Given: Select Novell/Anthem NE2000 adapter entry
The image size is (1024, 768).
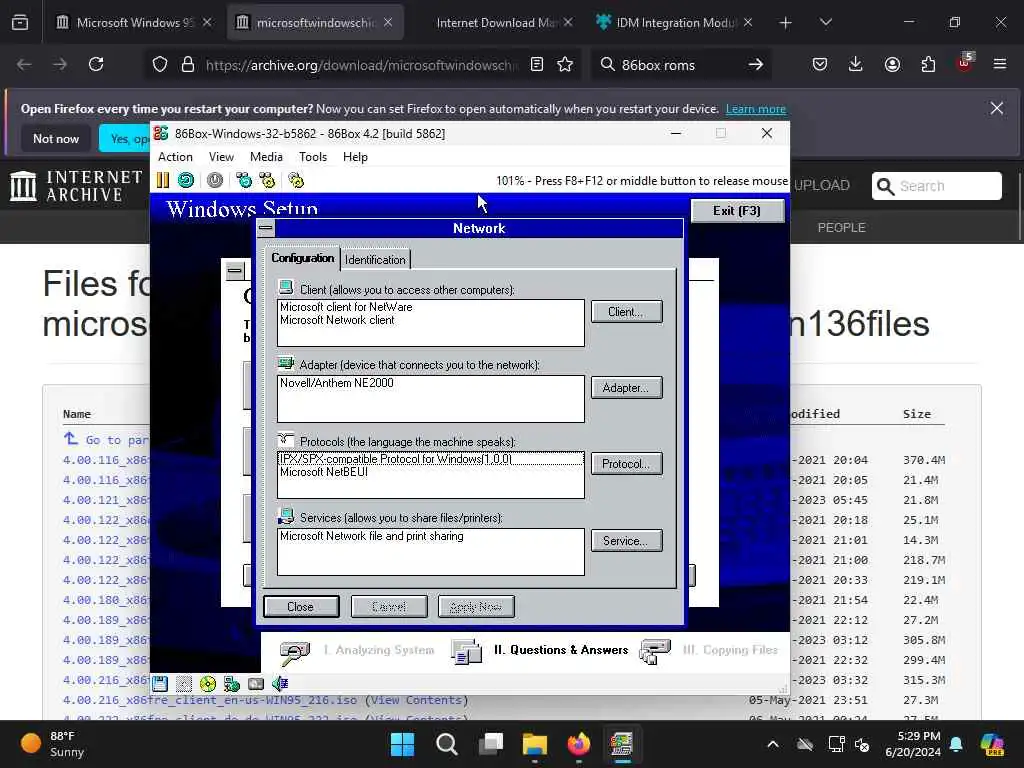Looking at the screenshot, I should pyautogui.click(x=337, y=383).
